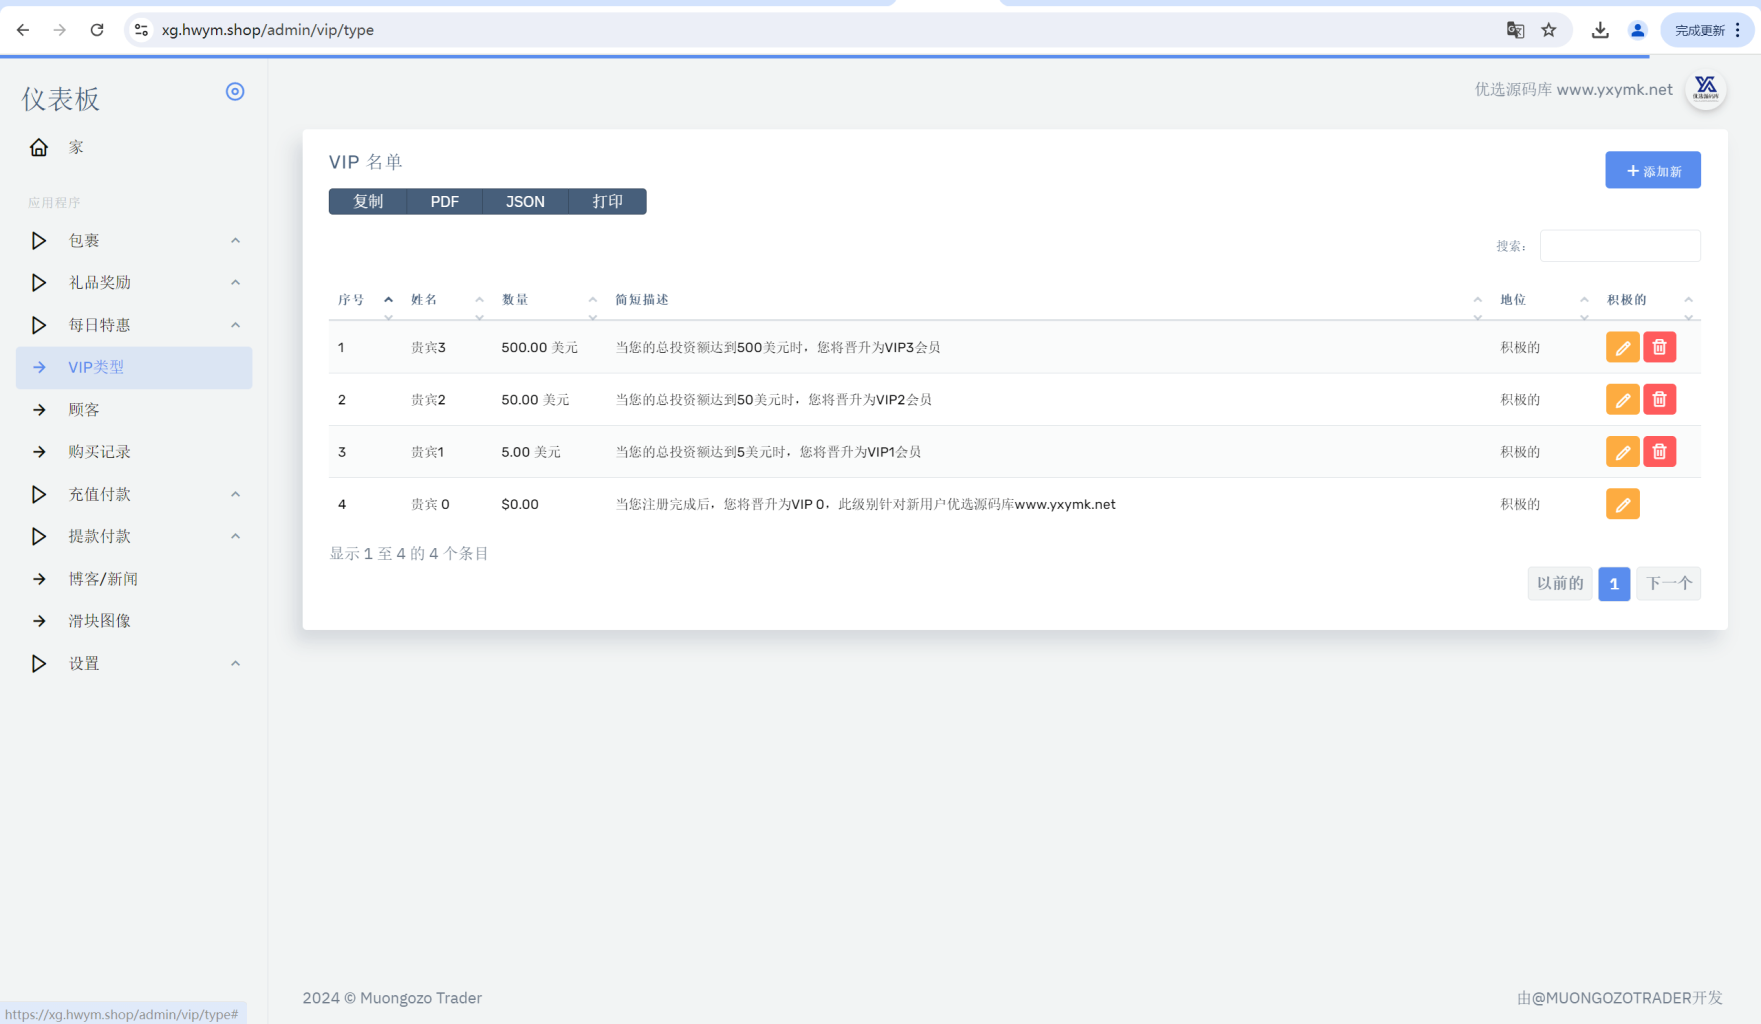Open the 顾客 menu item

tap(85, 409)
